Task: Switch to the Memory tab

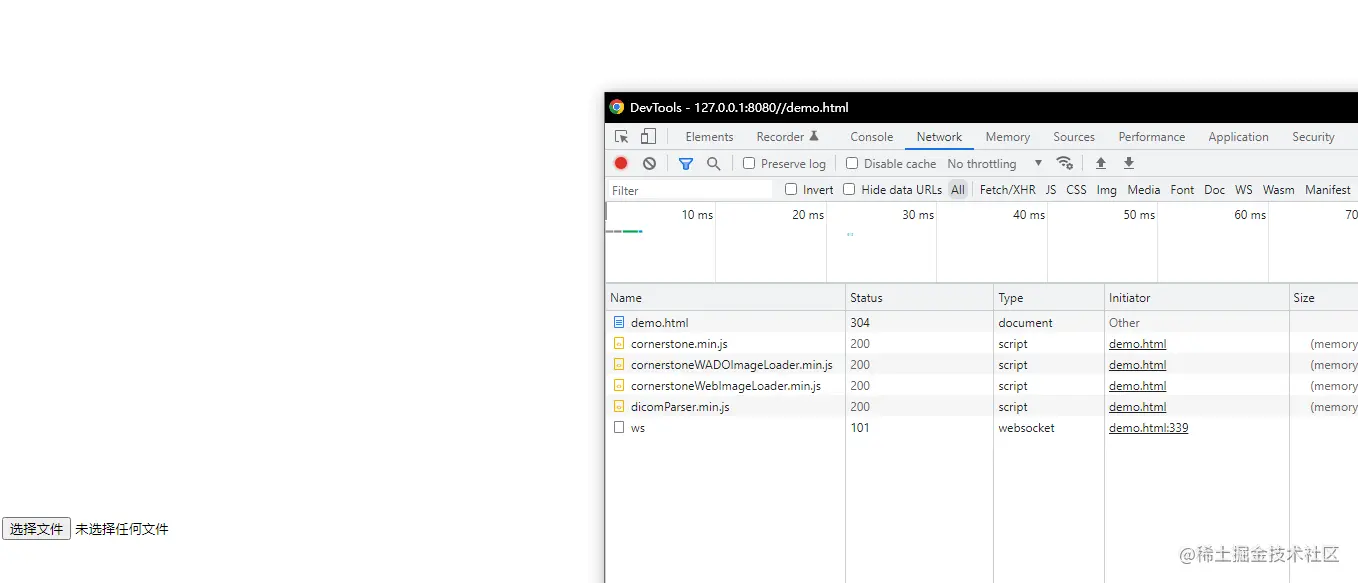Action: tap(1007, 137)
